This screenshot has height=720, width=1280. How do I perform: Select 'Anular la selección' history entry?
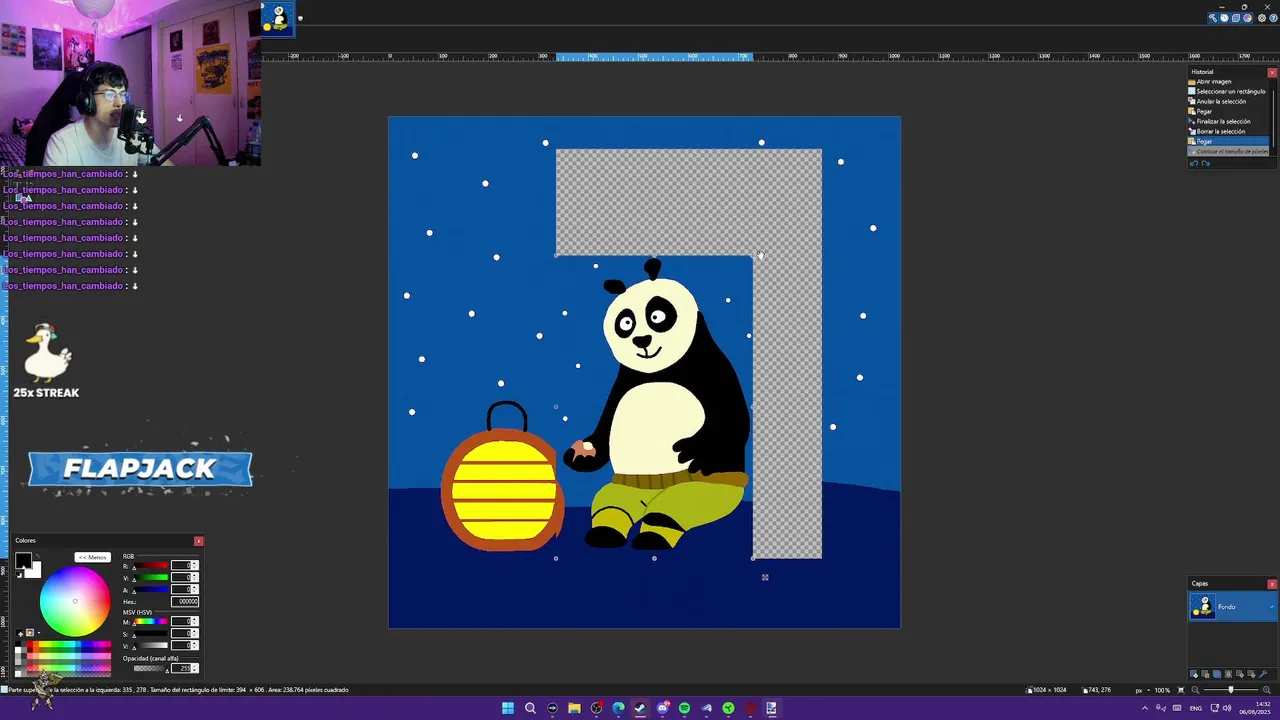pyautogui.click(x=1230, y=101)
